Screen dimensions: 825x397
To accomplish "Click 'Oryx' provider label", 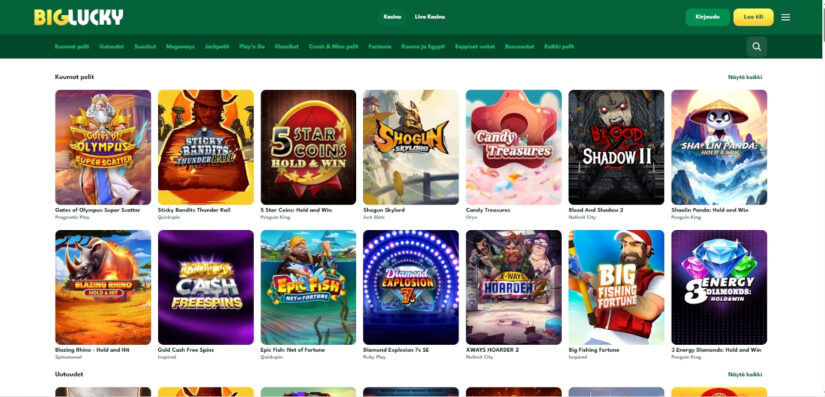I will point(470,217).
